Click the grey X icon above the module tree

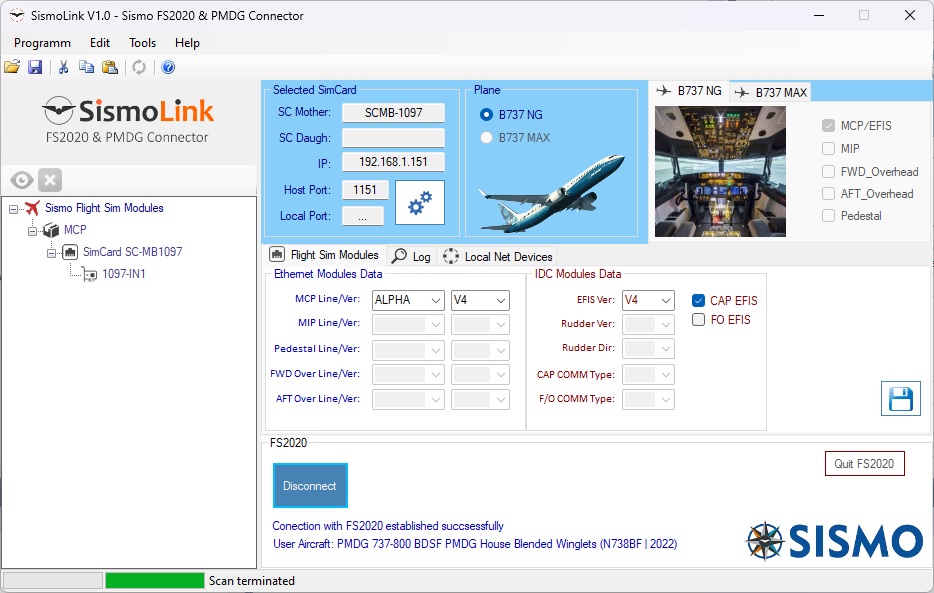[x=50, y=180]
